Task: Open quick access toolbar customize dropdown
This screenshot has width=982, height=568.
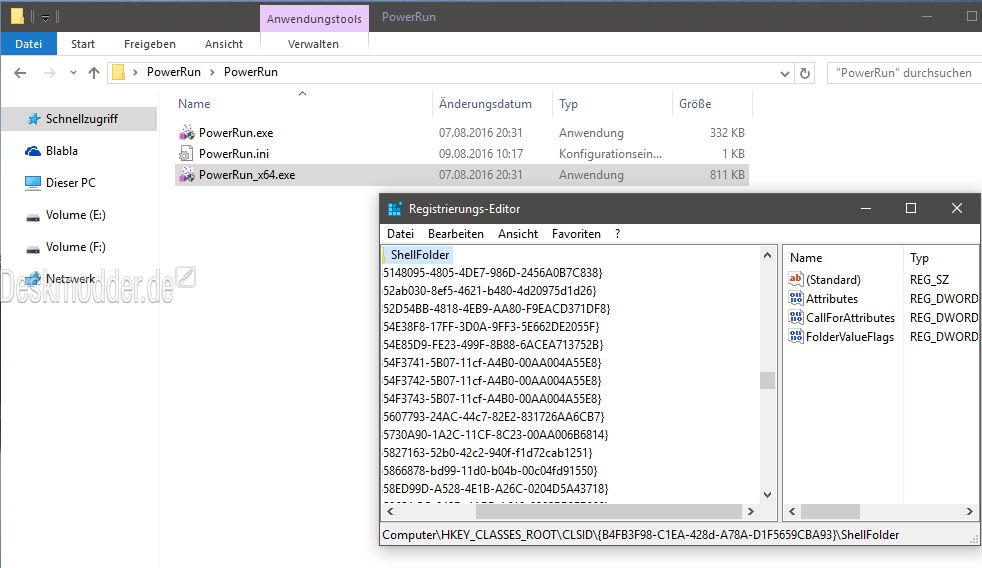Action: tap(45, 18)
